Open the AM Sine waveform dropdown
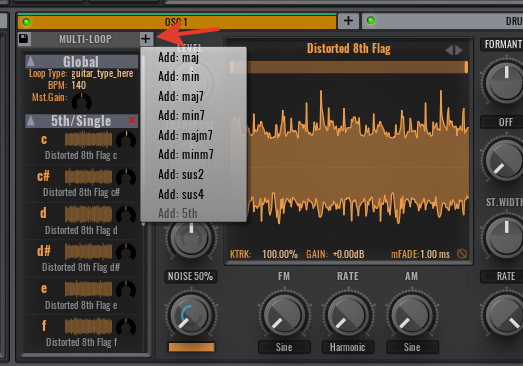 [412, 347]
